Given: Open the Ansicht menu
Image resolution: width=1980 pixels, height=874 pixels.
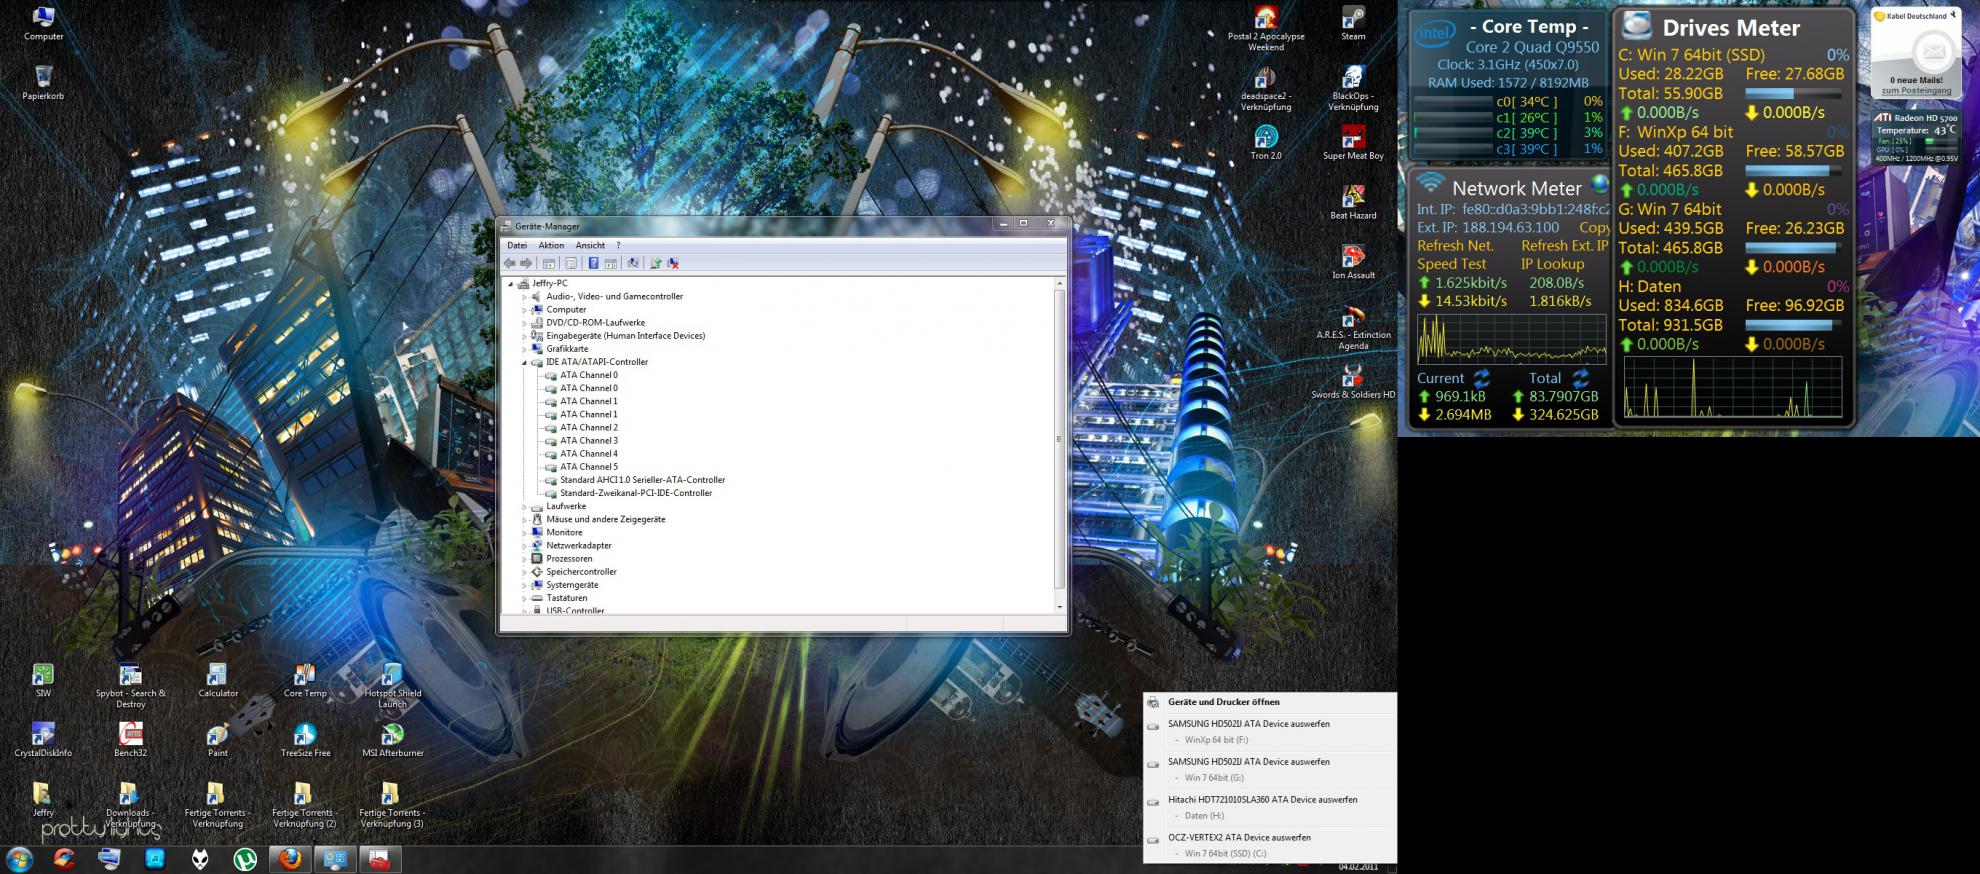Looking at the screenshot, I should click(x=590, y=245).
